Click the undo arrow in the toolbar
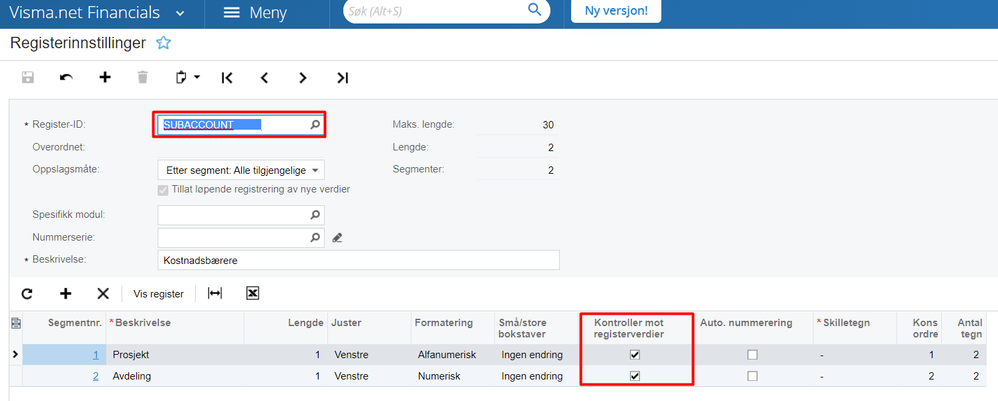This screenshot has width=998, height=401. 66,77
